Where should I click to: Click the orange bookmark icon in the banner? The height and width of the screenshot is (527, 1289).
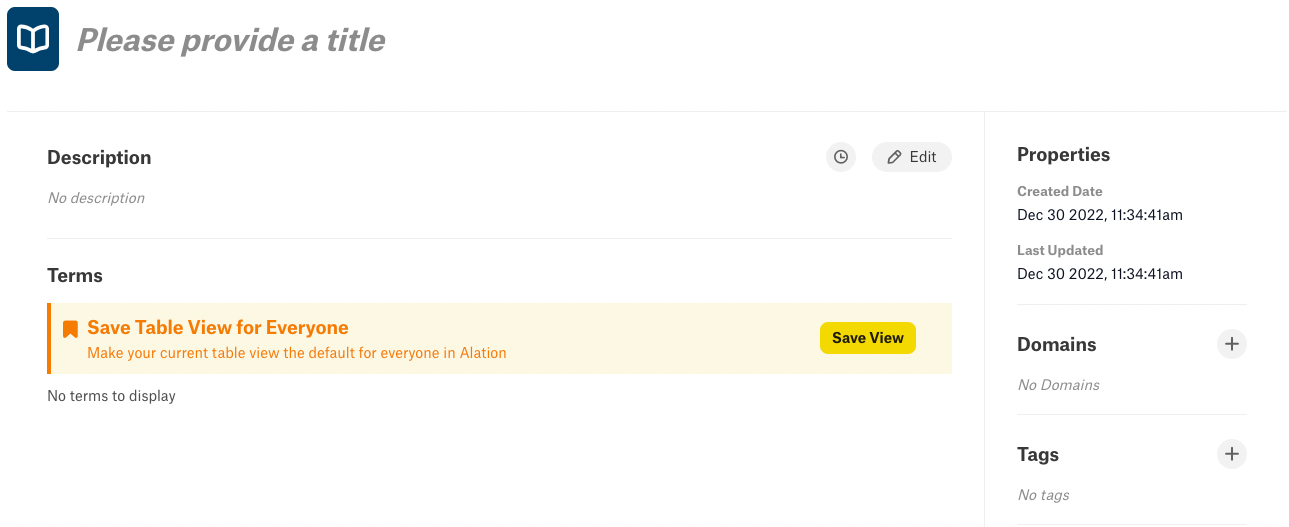[70, 329]
